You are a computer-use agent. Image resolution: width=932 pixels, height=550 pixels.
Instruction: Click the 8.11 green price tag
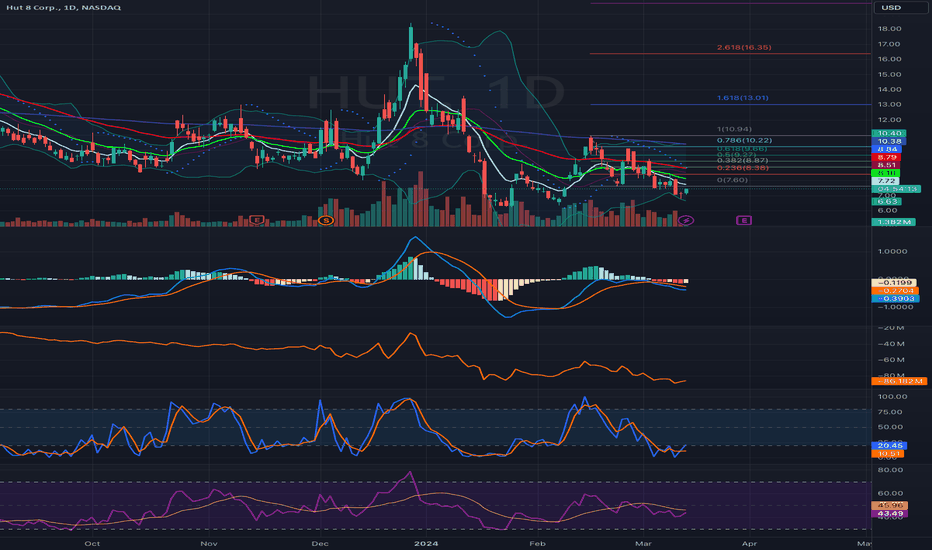tap(886, 173)
